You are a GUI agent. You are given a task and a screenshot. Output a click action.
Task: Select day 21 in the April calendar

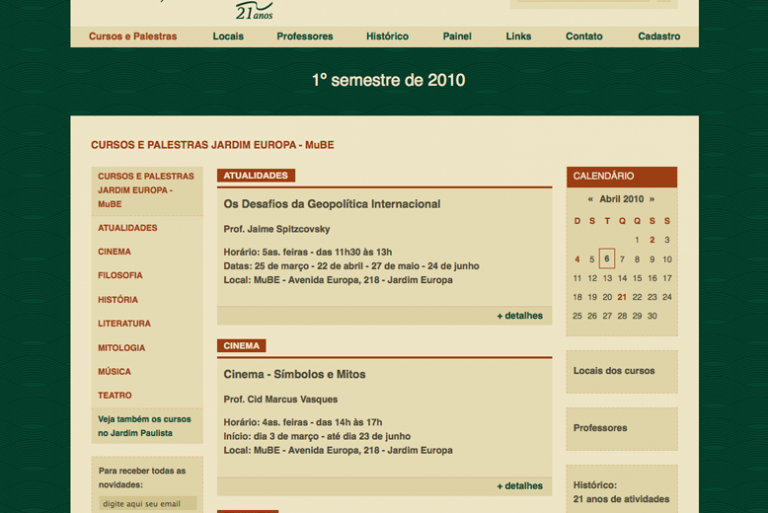[622, 297]
